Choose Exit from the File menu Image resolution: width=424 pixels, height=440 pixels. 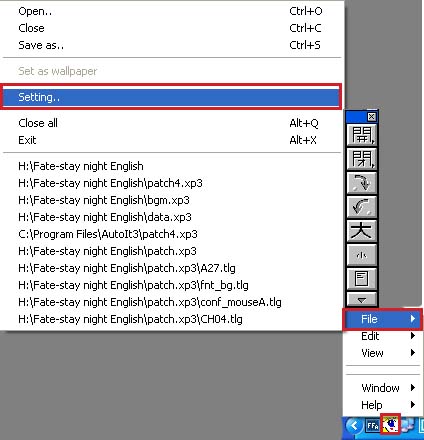pyautogui.click(x=172, y=140)
